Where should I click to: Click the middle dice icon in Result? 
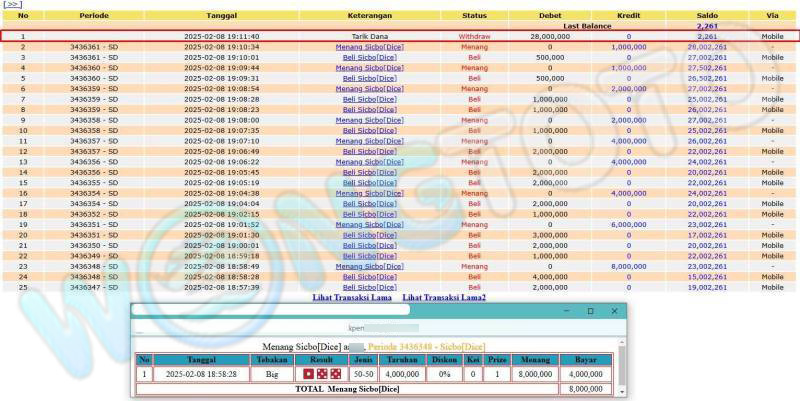coord(321,374)
